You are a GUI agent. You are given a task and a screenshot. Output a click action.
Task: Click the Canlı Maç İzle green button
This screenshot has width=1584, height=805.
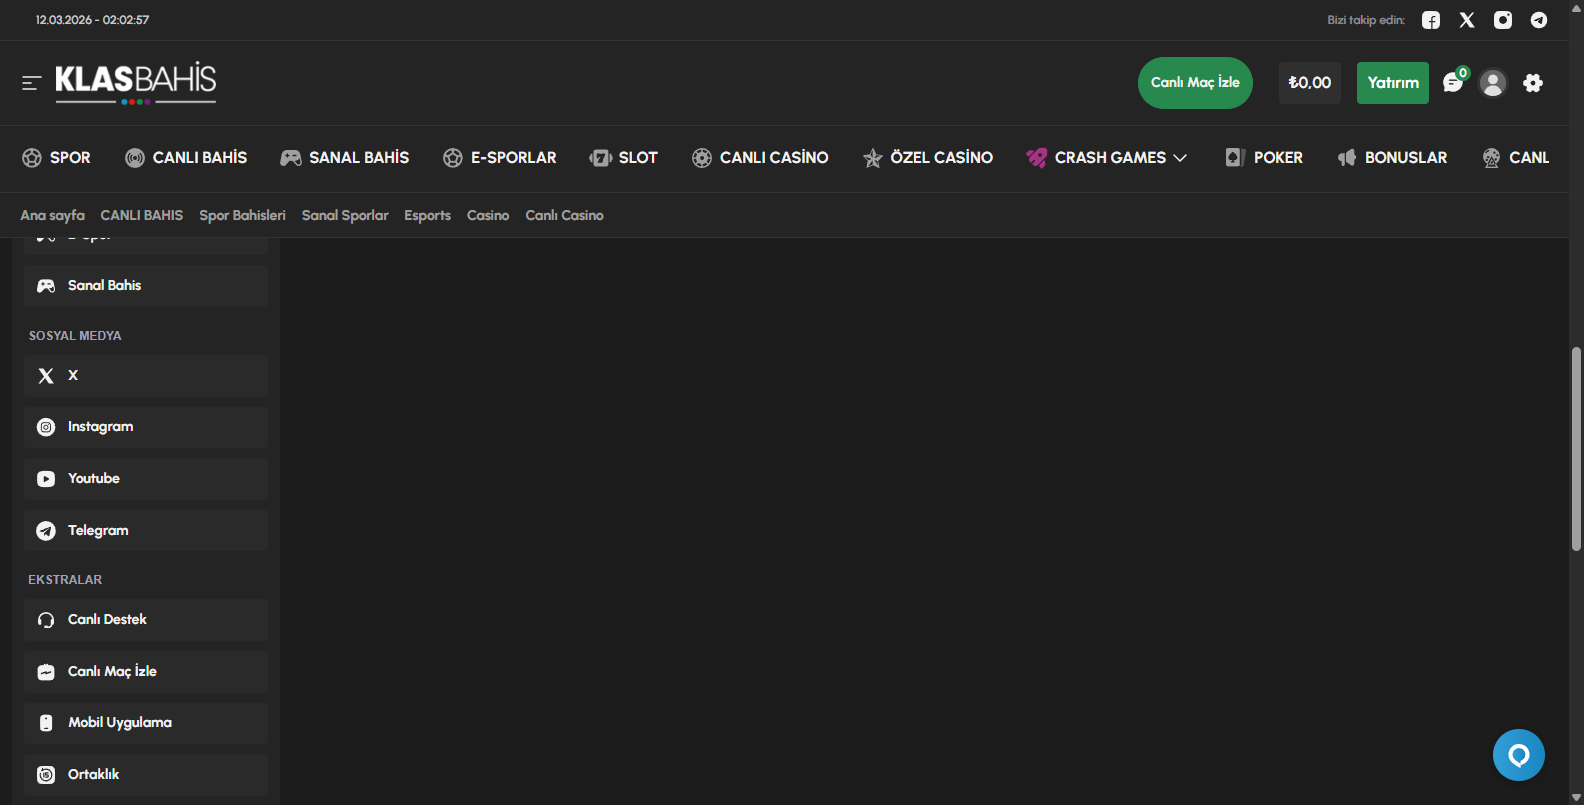[x=1195, y=83]
